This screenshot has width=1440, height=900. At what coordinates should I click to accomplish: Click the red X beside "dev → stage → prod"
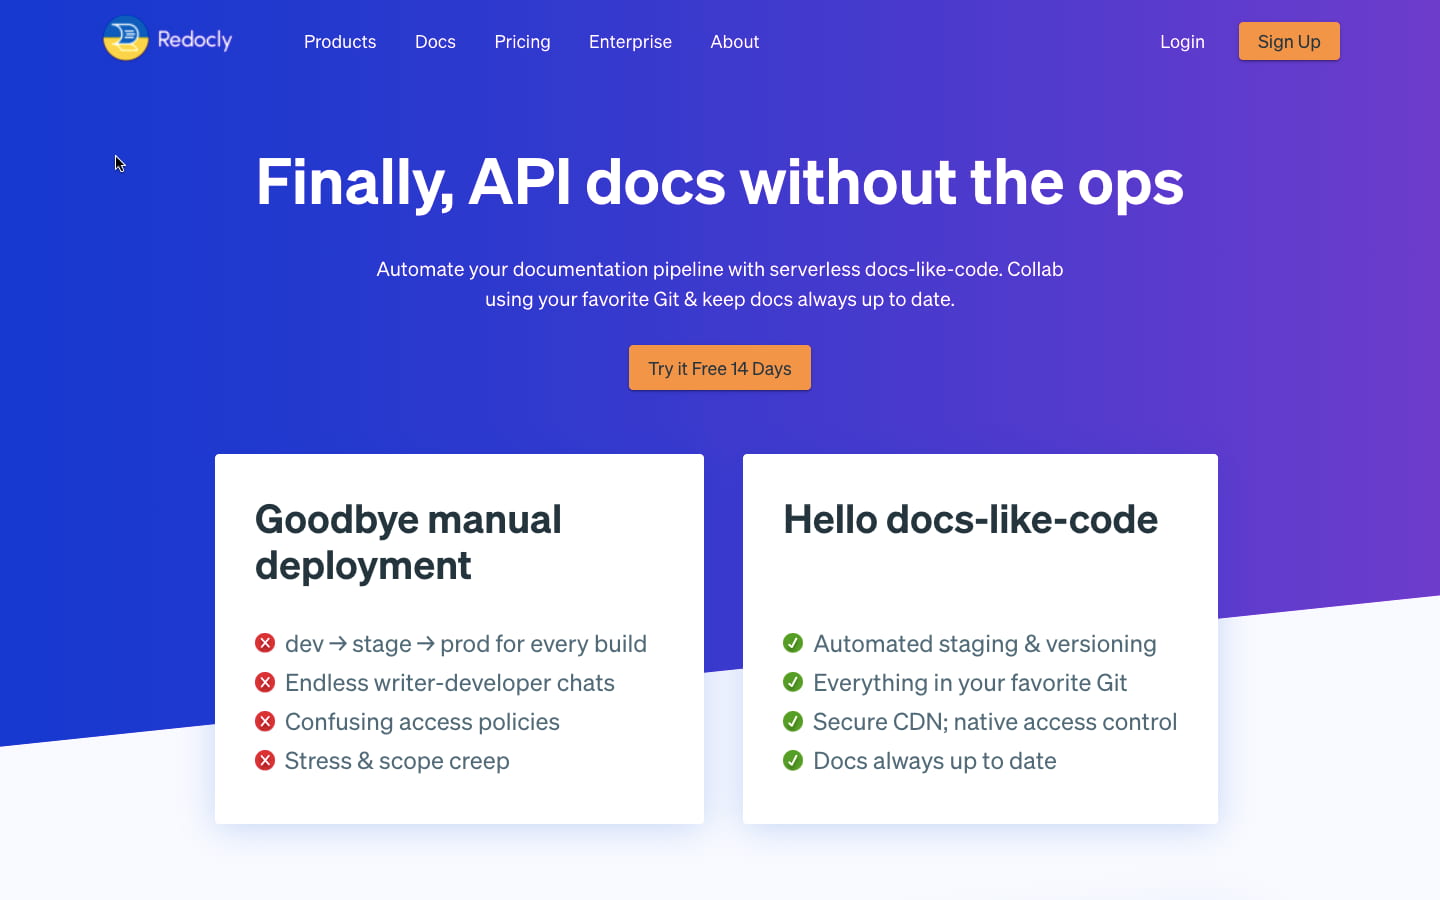(x=265, y=642)
